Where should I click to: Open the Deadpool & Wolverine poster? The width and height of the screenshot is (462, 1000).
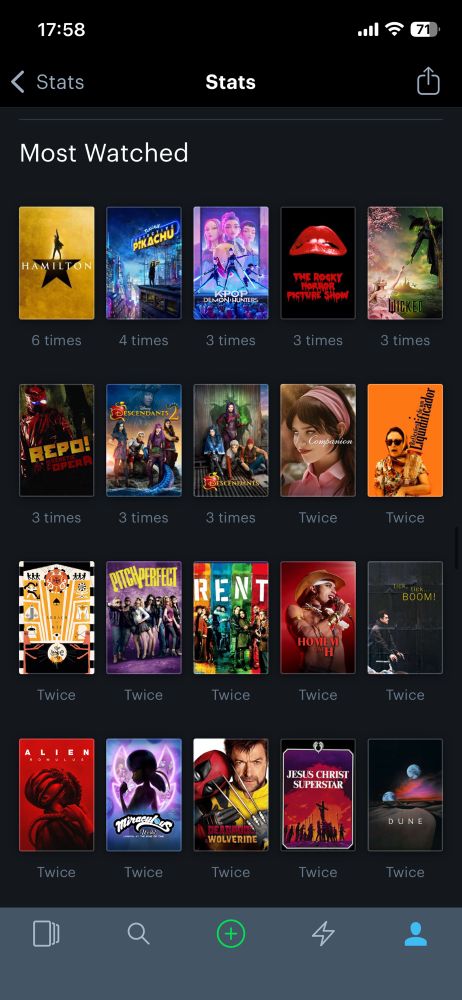pyautogui.click(x=231, y=795)
